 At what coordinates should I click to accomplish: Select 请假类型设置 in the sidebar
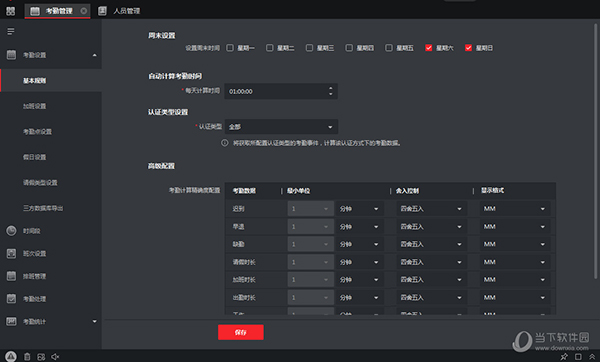(40, 183)
